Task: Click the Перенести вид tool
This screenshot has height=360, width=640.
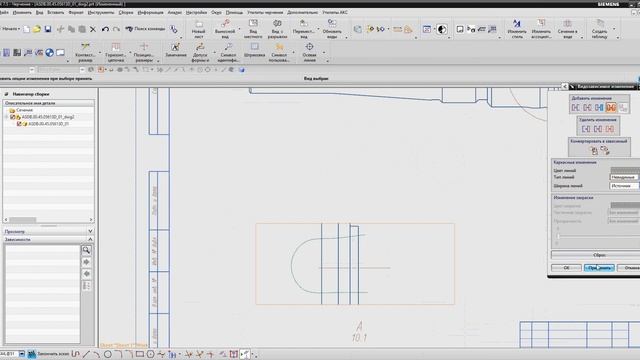Action: click(304, 29)
